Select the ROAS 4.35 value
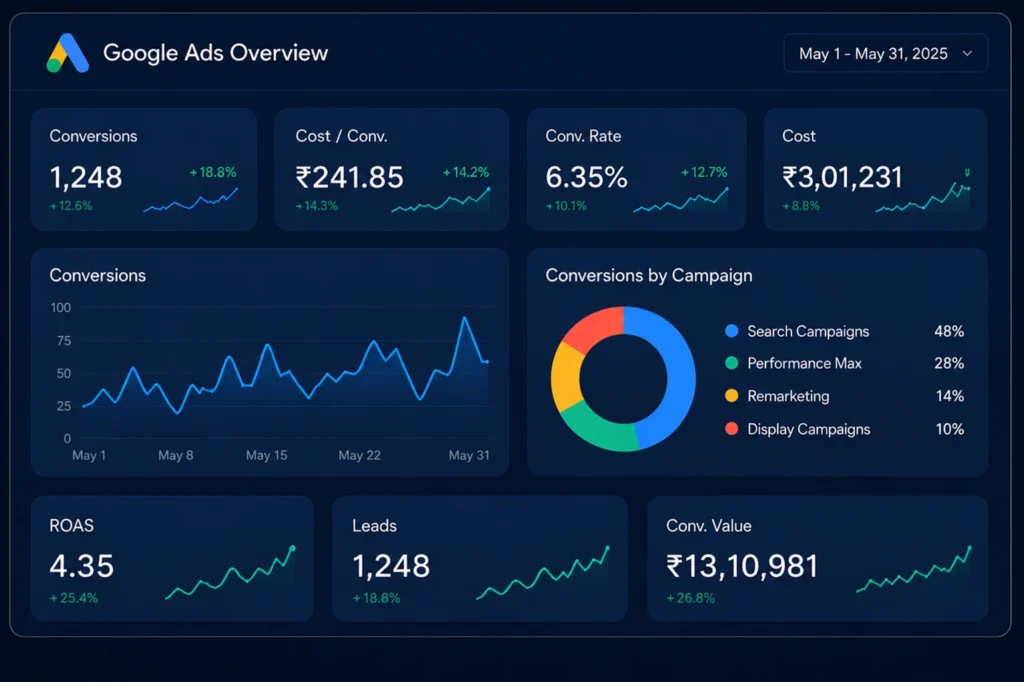Image resolution: width=1024 pixels, height=682 pixels. [x=82, y=566]
